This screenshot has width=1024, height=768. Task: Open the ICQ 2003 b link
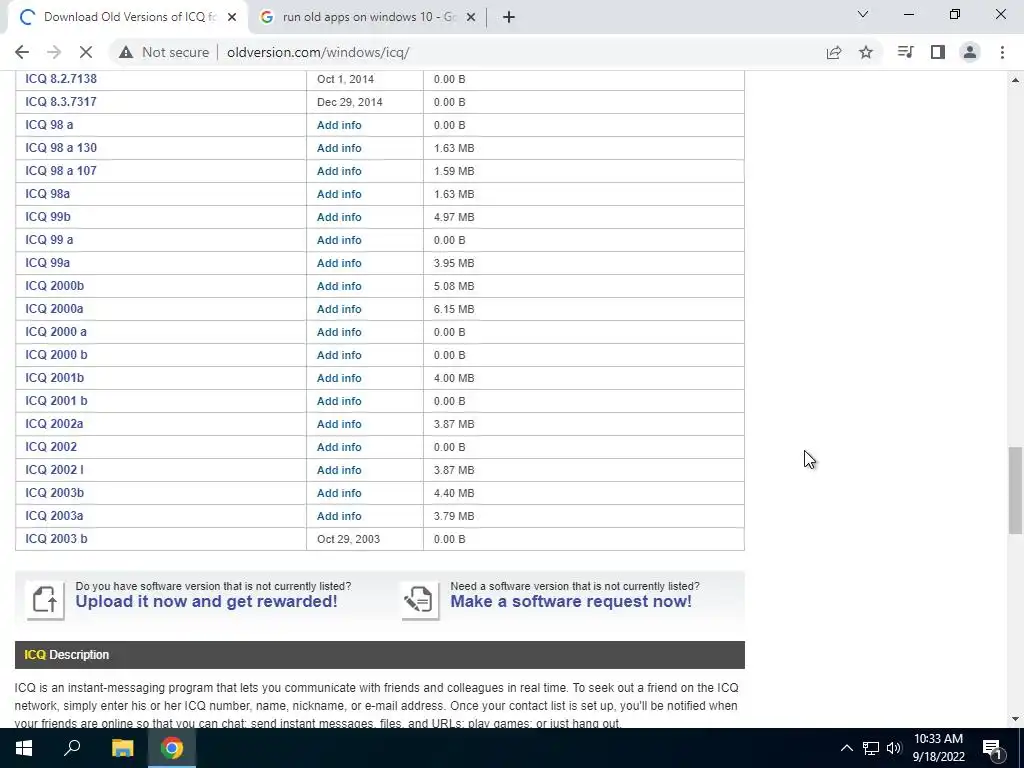pos(56,539)
